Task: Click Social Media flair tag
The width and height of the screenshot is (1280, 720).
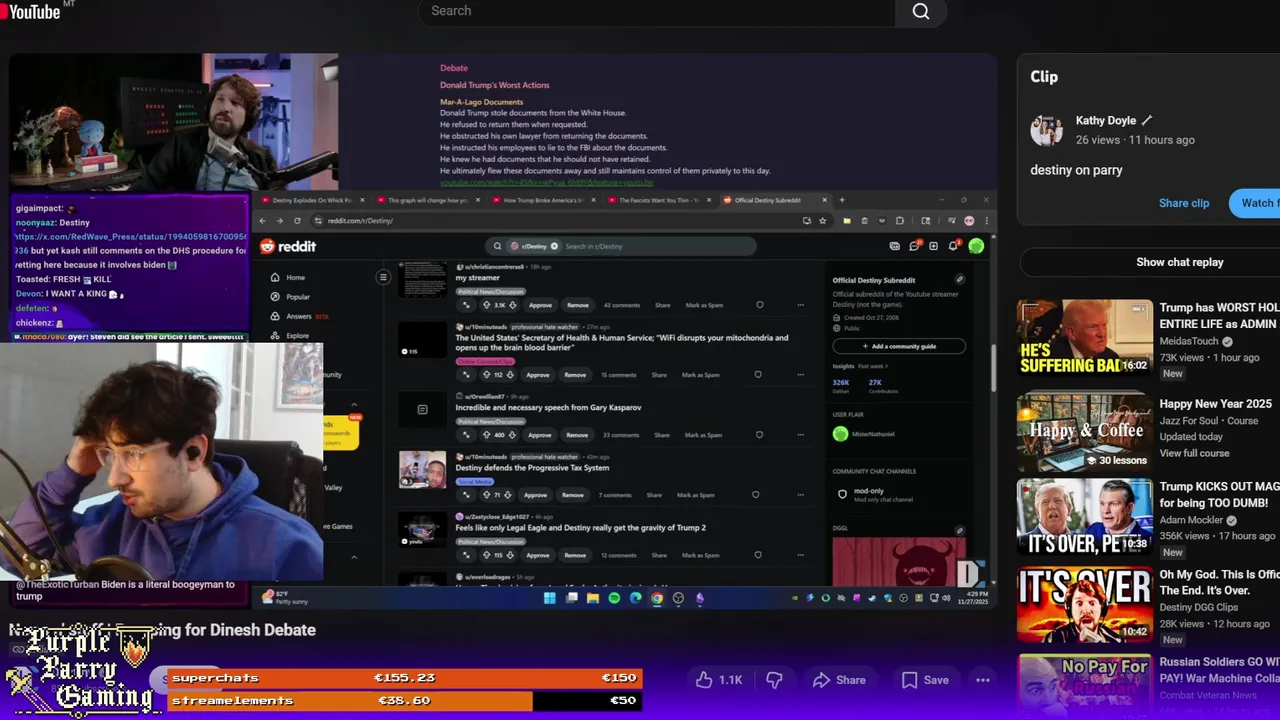Action: [474, 481]
